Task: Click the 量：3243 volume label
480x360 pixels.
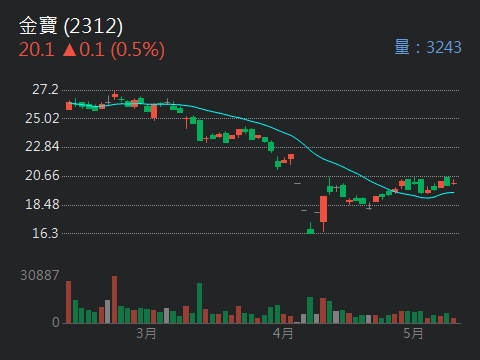Action: [428, 47]
